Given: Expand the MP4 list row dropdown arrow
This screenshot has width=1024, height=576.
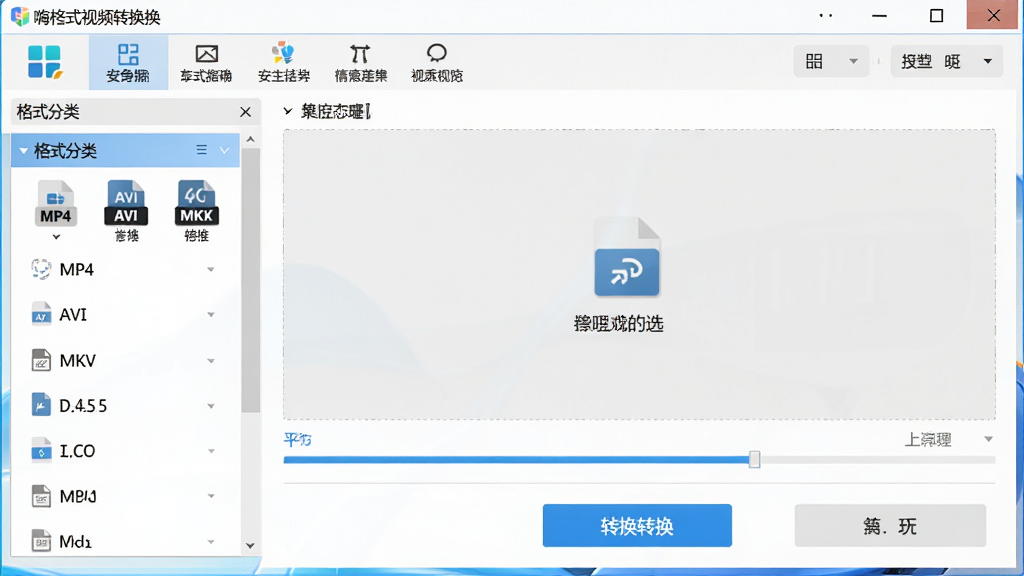Looking at the screenshot, I should pos(211,270).
